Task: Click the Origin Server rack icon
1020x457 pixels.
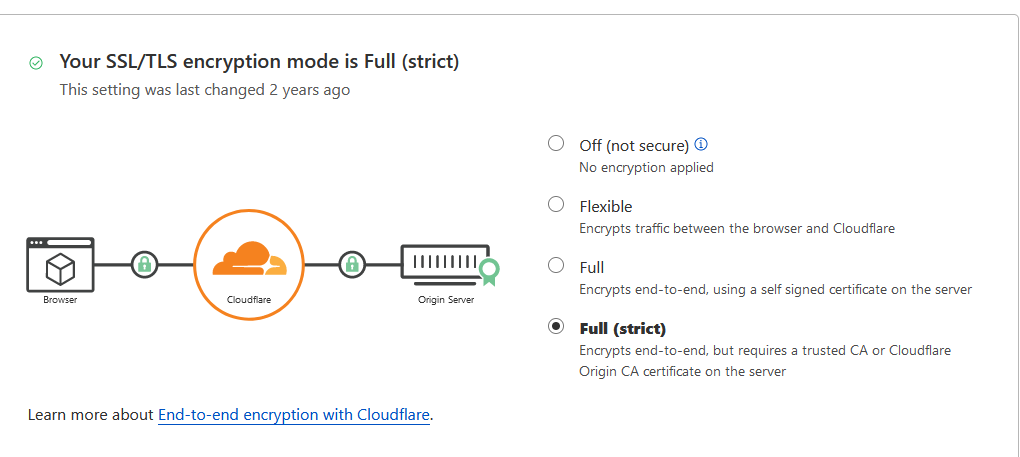Action: point(445,262)
